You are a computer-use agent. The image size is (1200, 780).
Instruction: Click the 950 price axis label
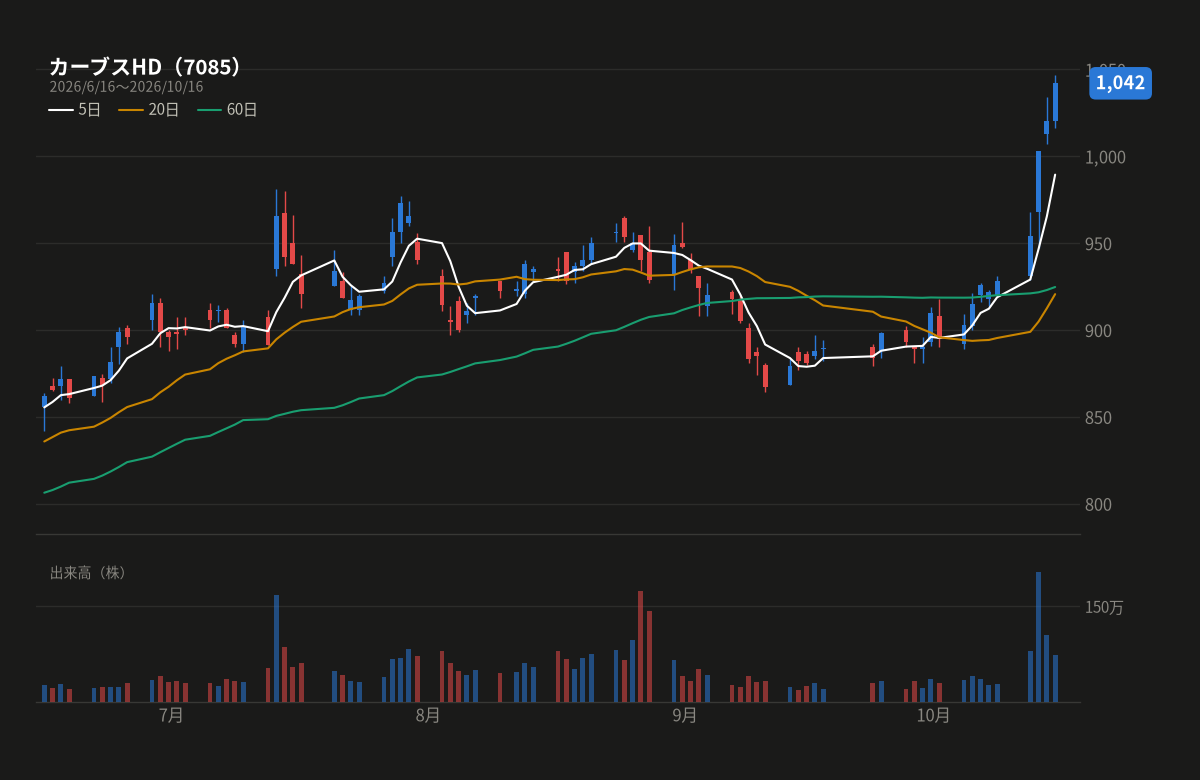click(1099, 244)
